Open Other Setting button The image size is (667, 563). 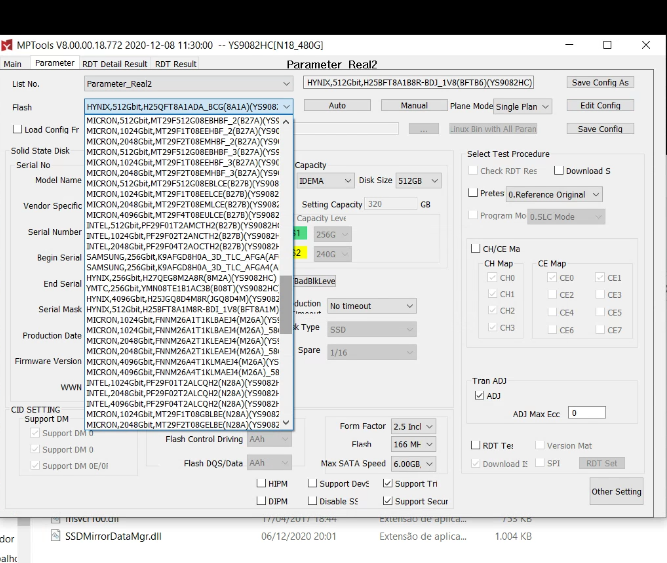(x=616, y=492)
